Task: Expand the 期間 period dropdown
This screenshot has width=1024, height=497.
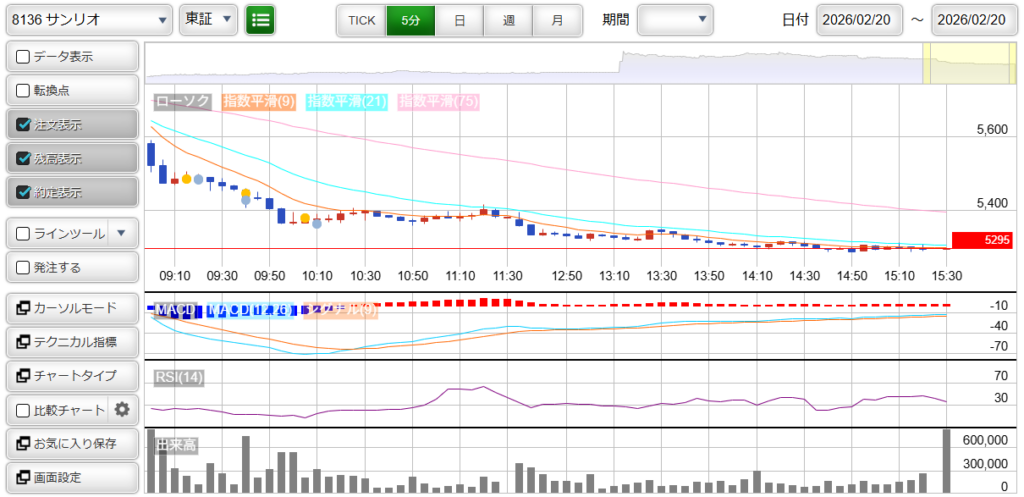Action: [675, 19]
